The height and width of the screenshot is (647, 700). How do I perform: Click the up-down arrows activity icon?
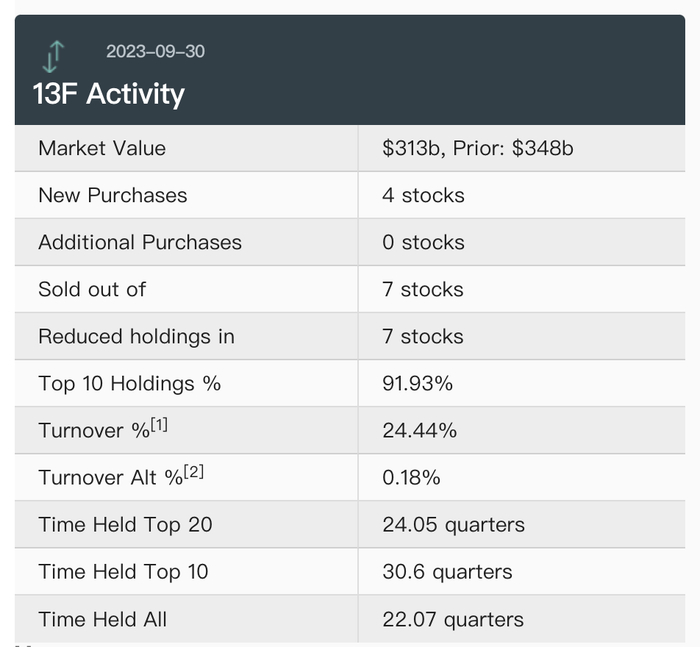coord(54,56)
